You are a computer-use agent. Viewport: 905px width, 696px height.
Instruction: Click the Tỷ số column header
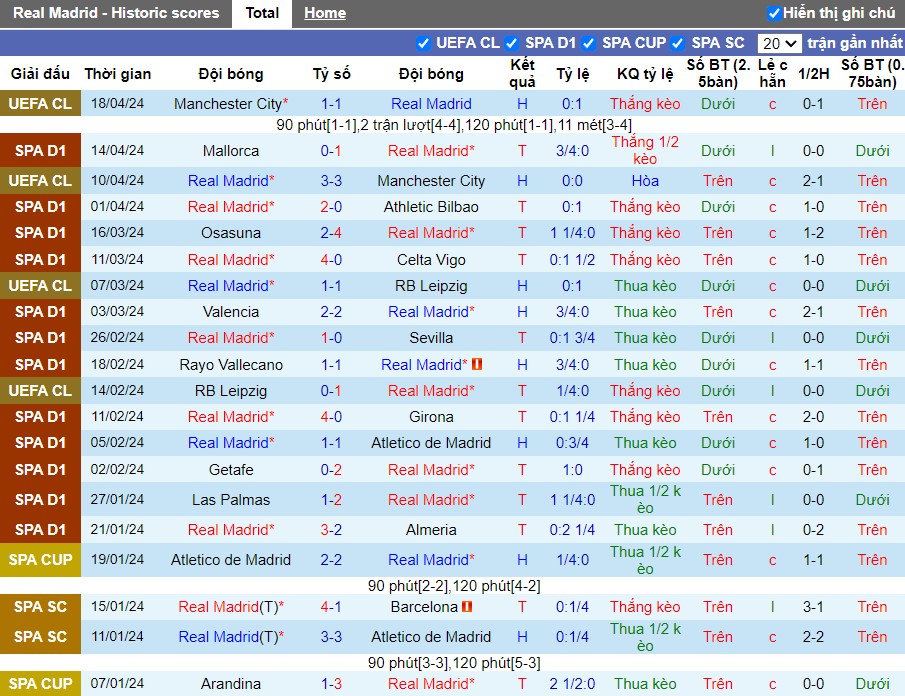pos(332,74)
